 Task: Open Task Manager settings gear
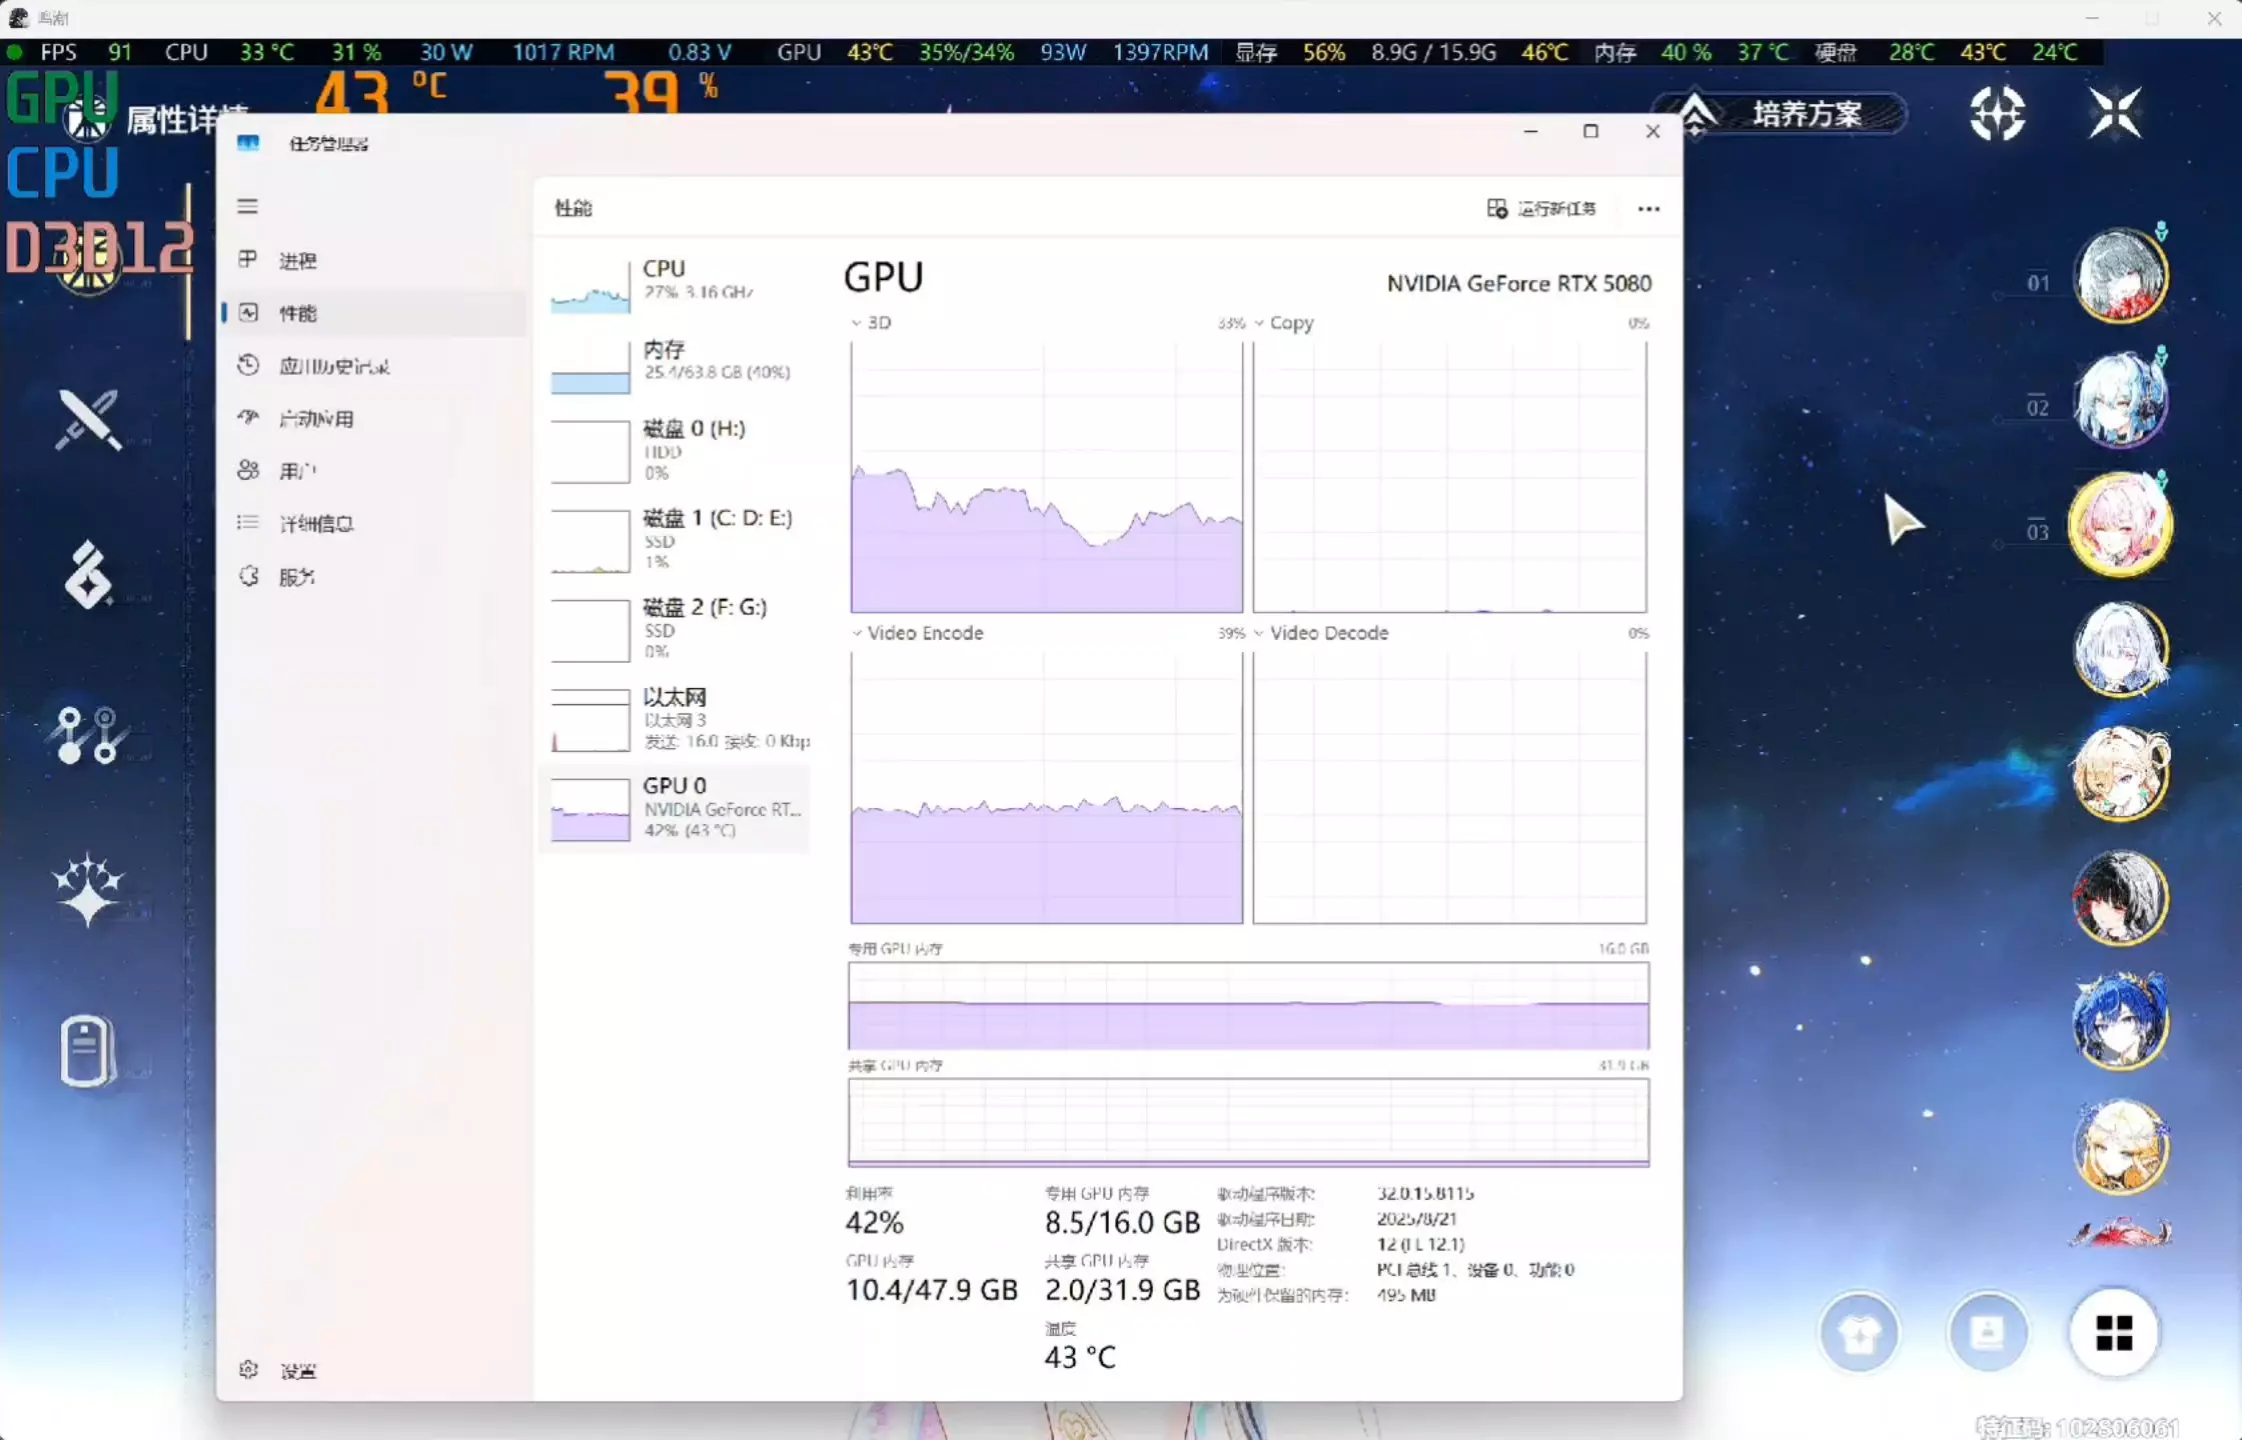click(249, 1369)
